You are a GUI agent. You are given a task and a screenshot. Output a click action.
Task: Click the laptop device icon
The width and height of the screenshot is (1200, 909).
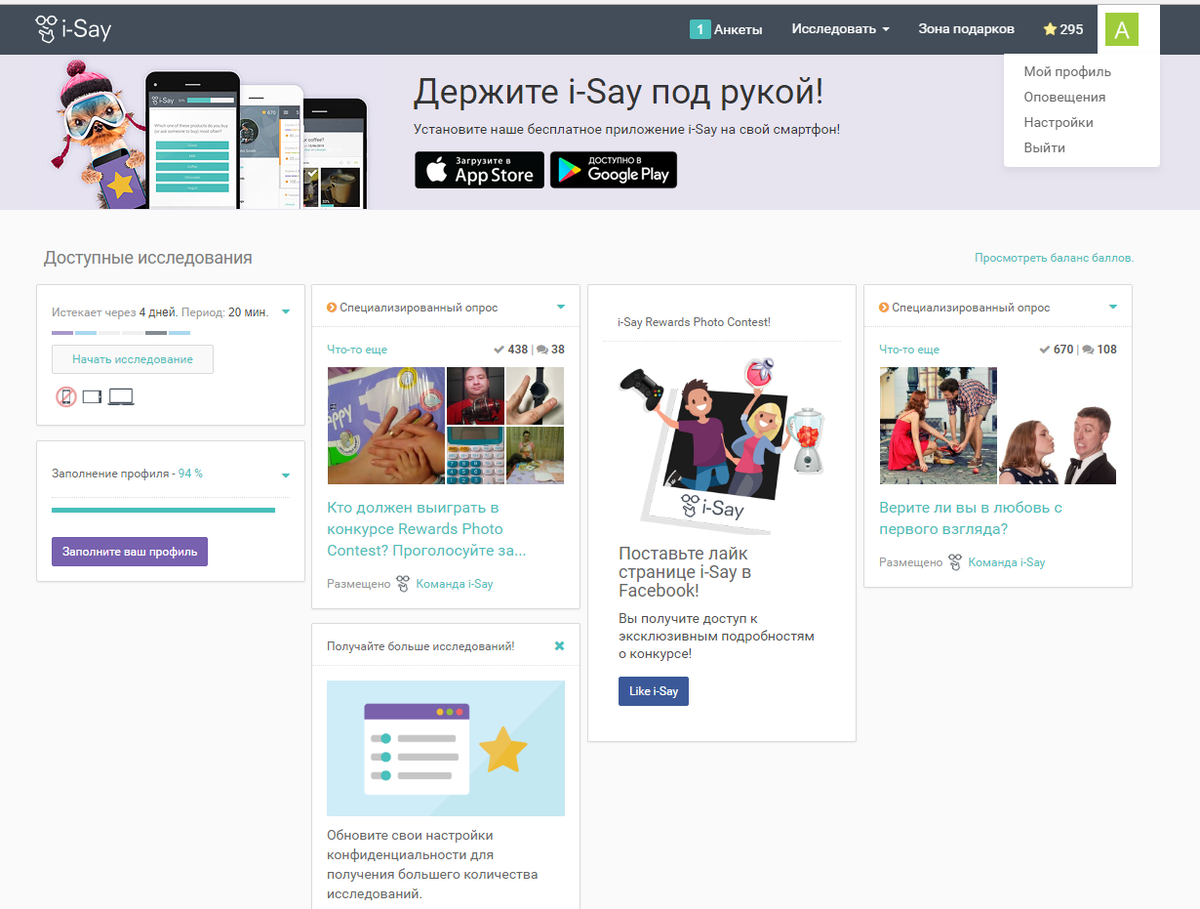[x=121, y=397]
